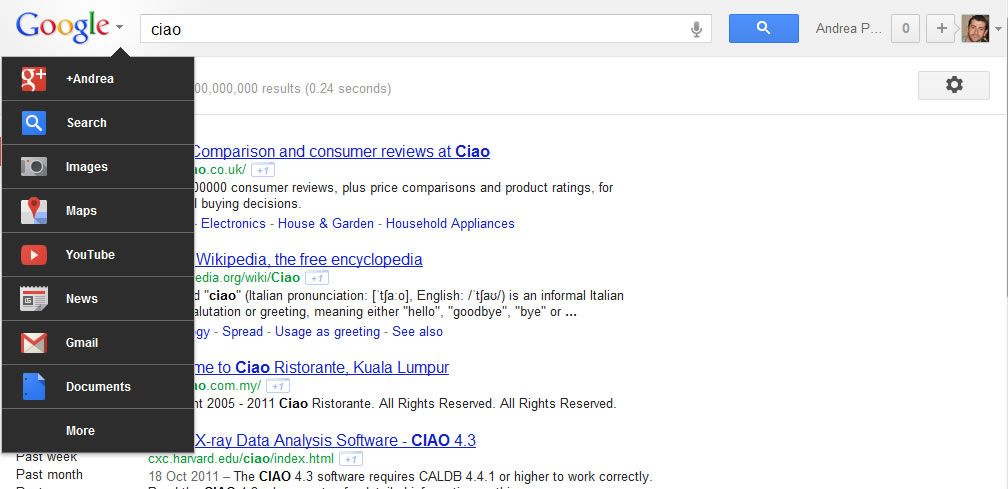Image resolution: width=1008 pixels, height=489 pixels.
Task: Open the Wikipedia free encyclopedia result
Action: pyautogui.click(x=308, y=260)
